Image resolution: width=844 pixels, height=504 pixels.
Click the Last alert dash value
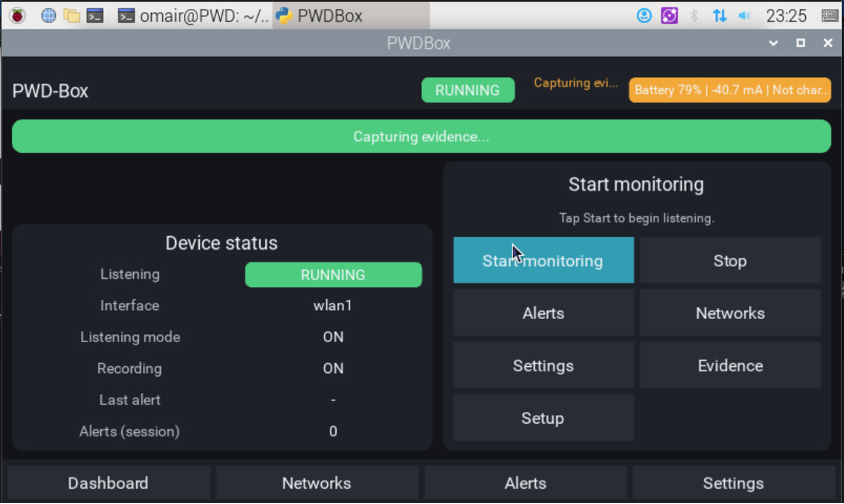333,400
